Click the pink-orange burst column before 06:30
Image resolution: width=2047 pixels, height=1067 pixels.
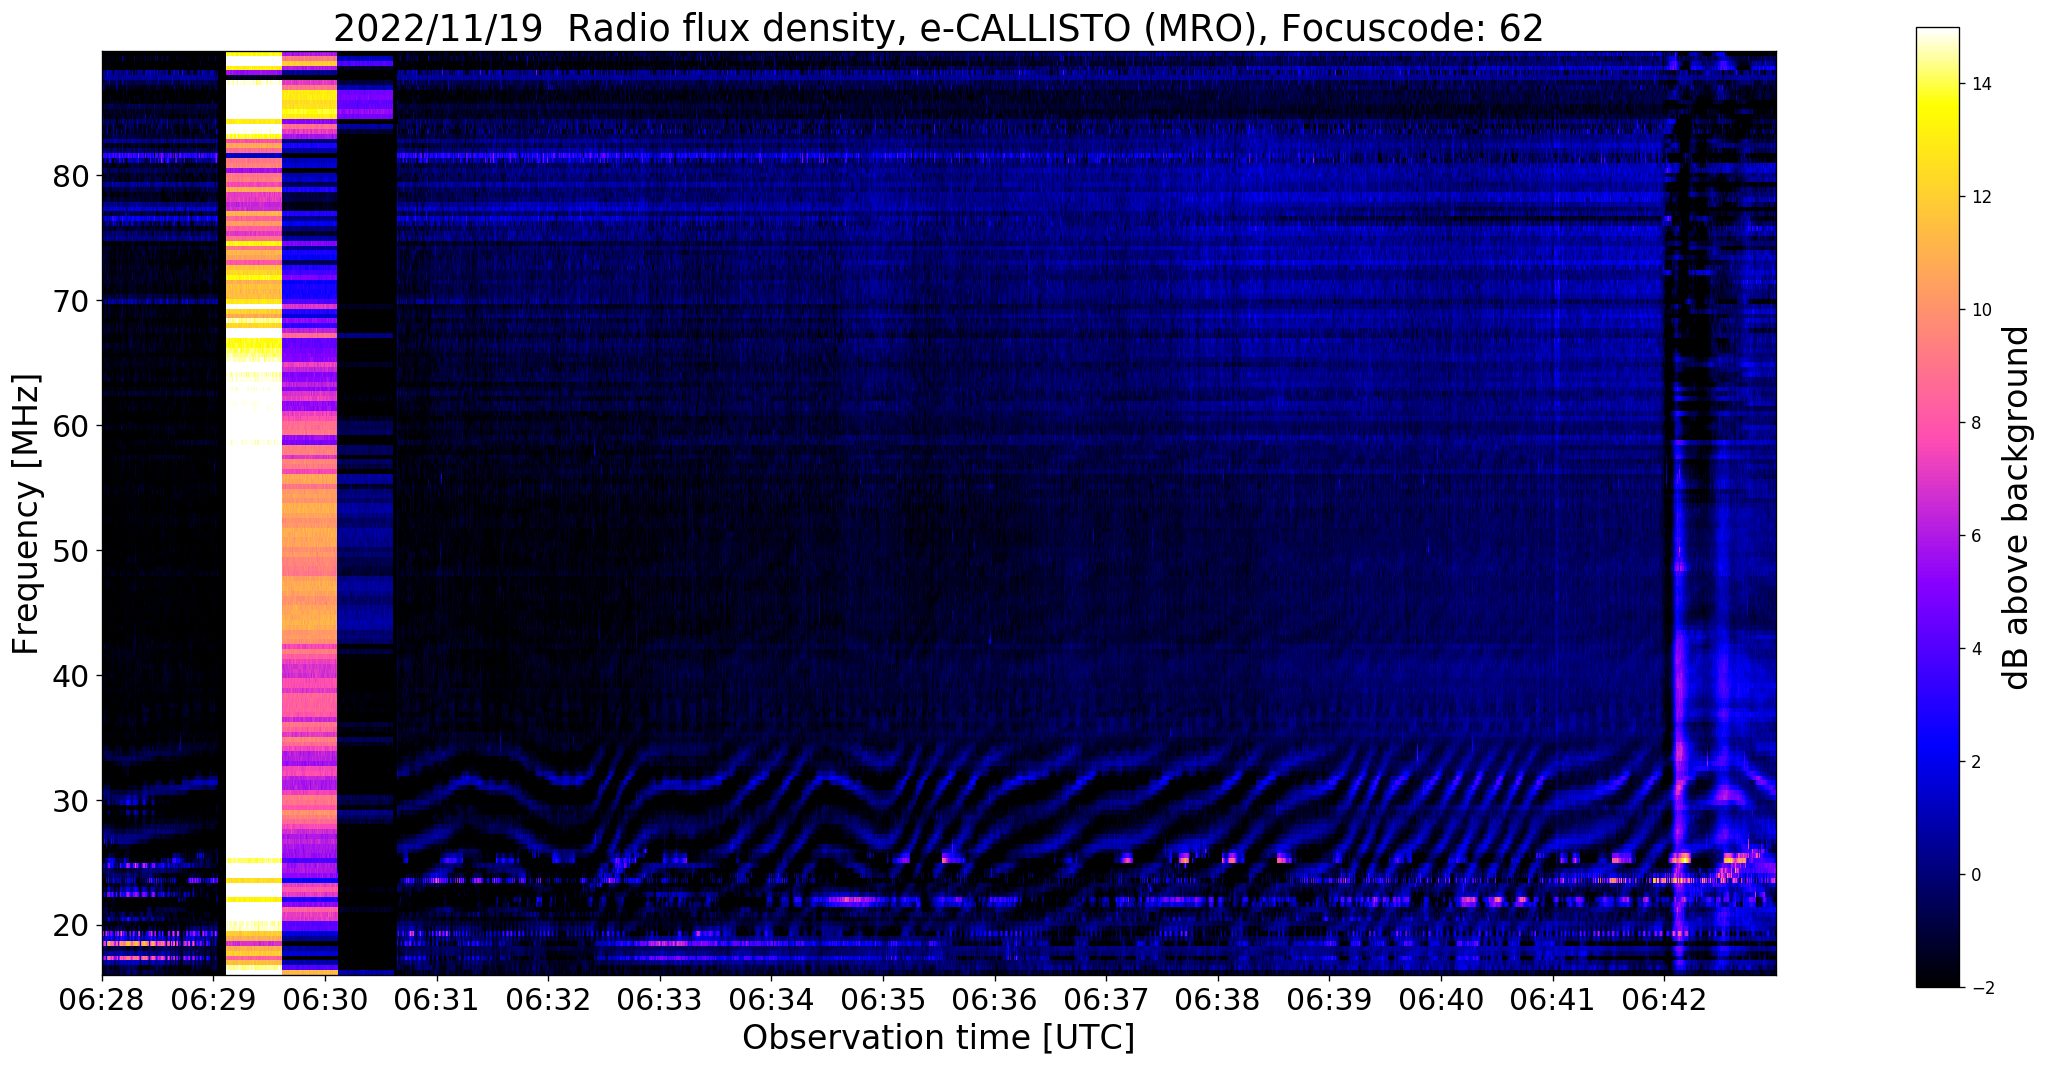pos(310,513)
